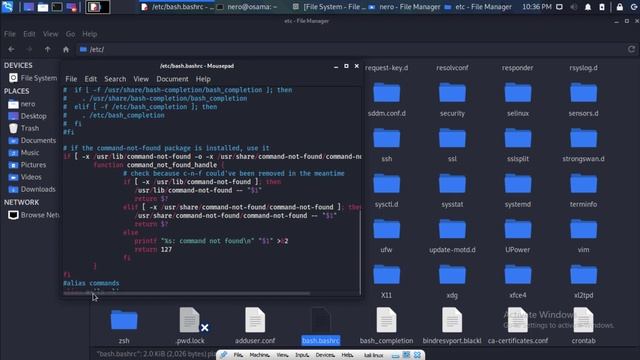The image size is (640, 360).
Task: Select the sddm.conf.d folder icon
Action: (x=387, y=93)
